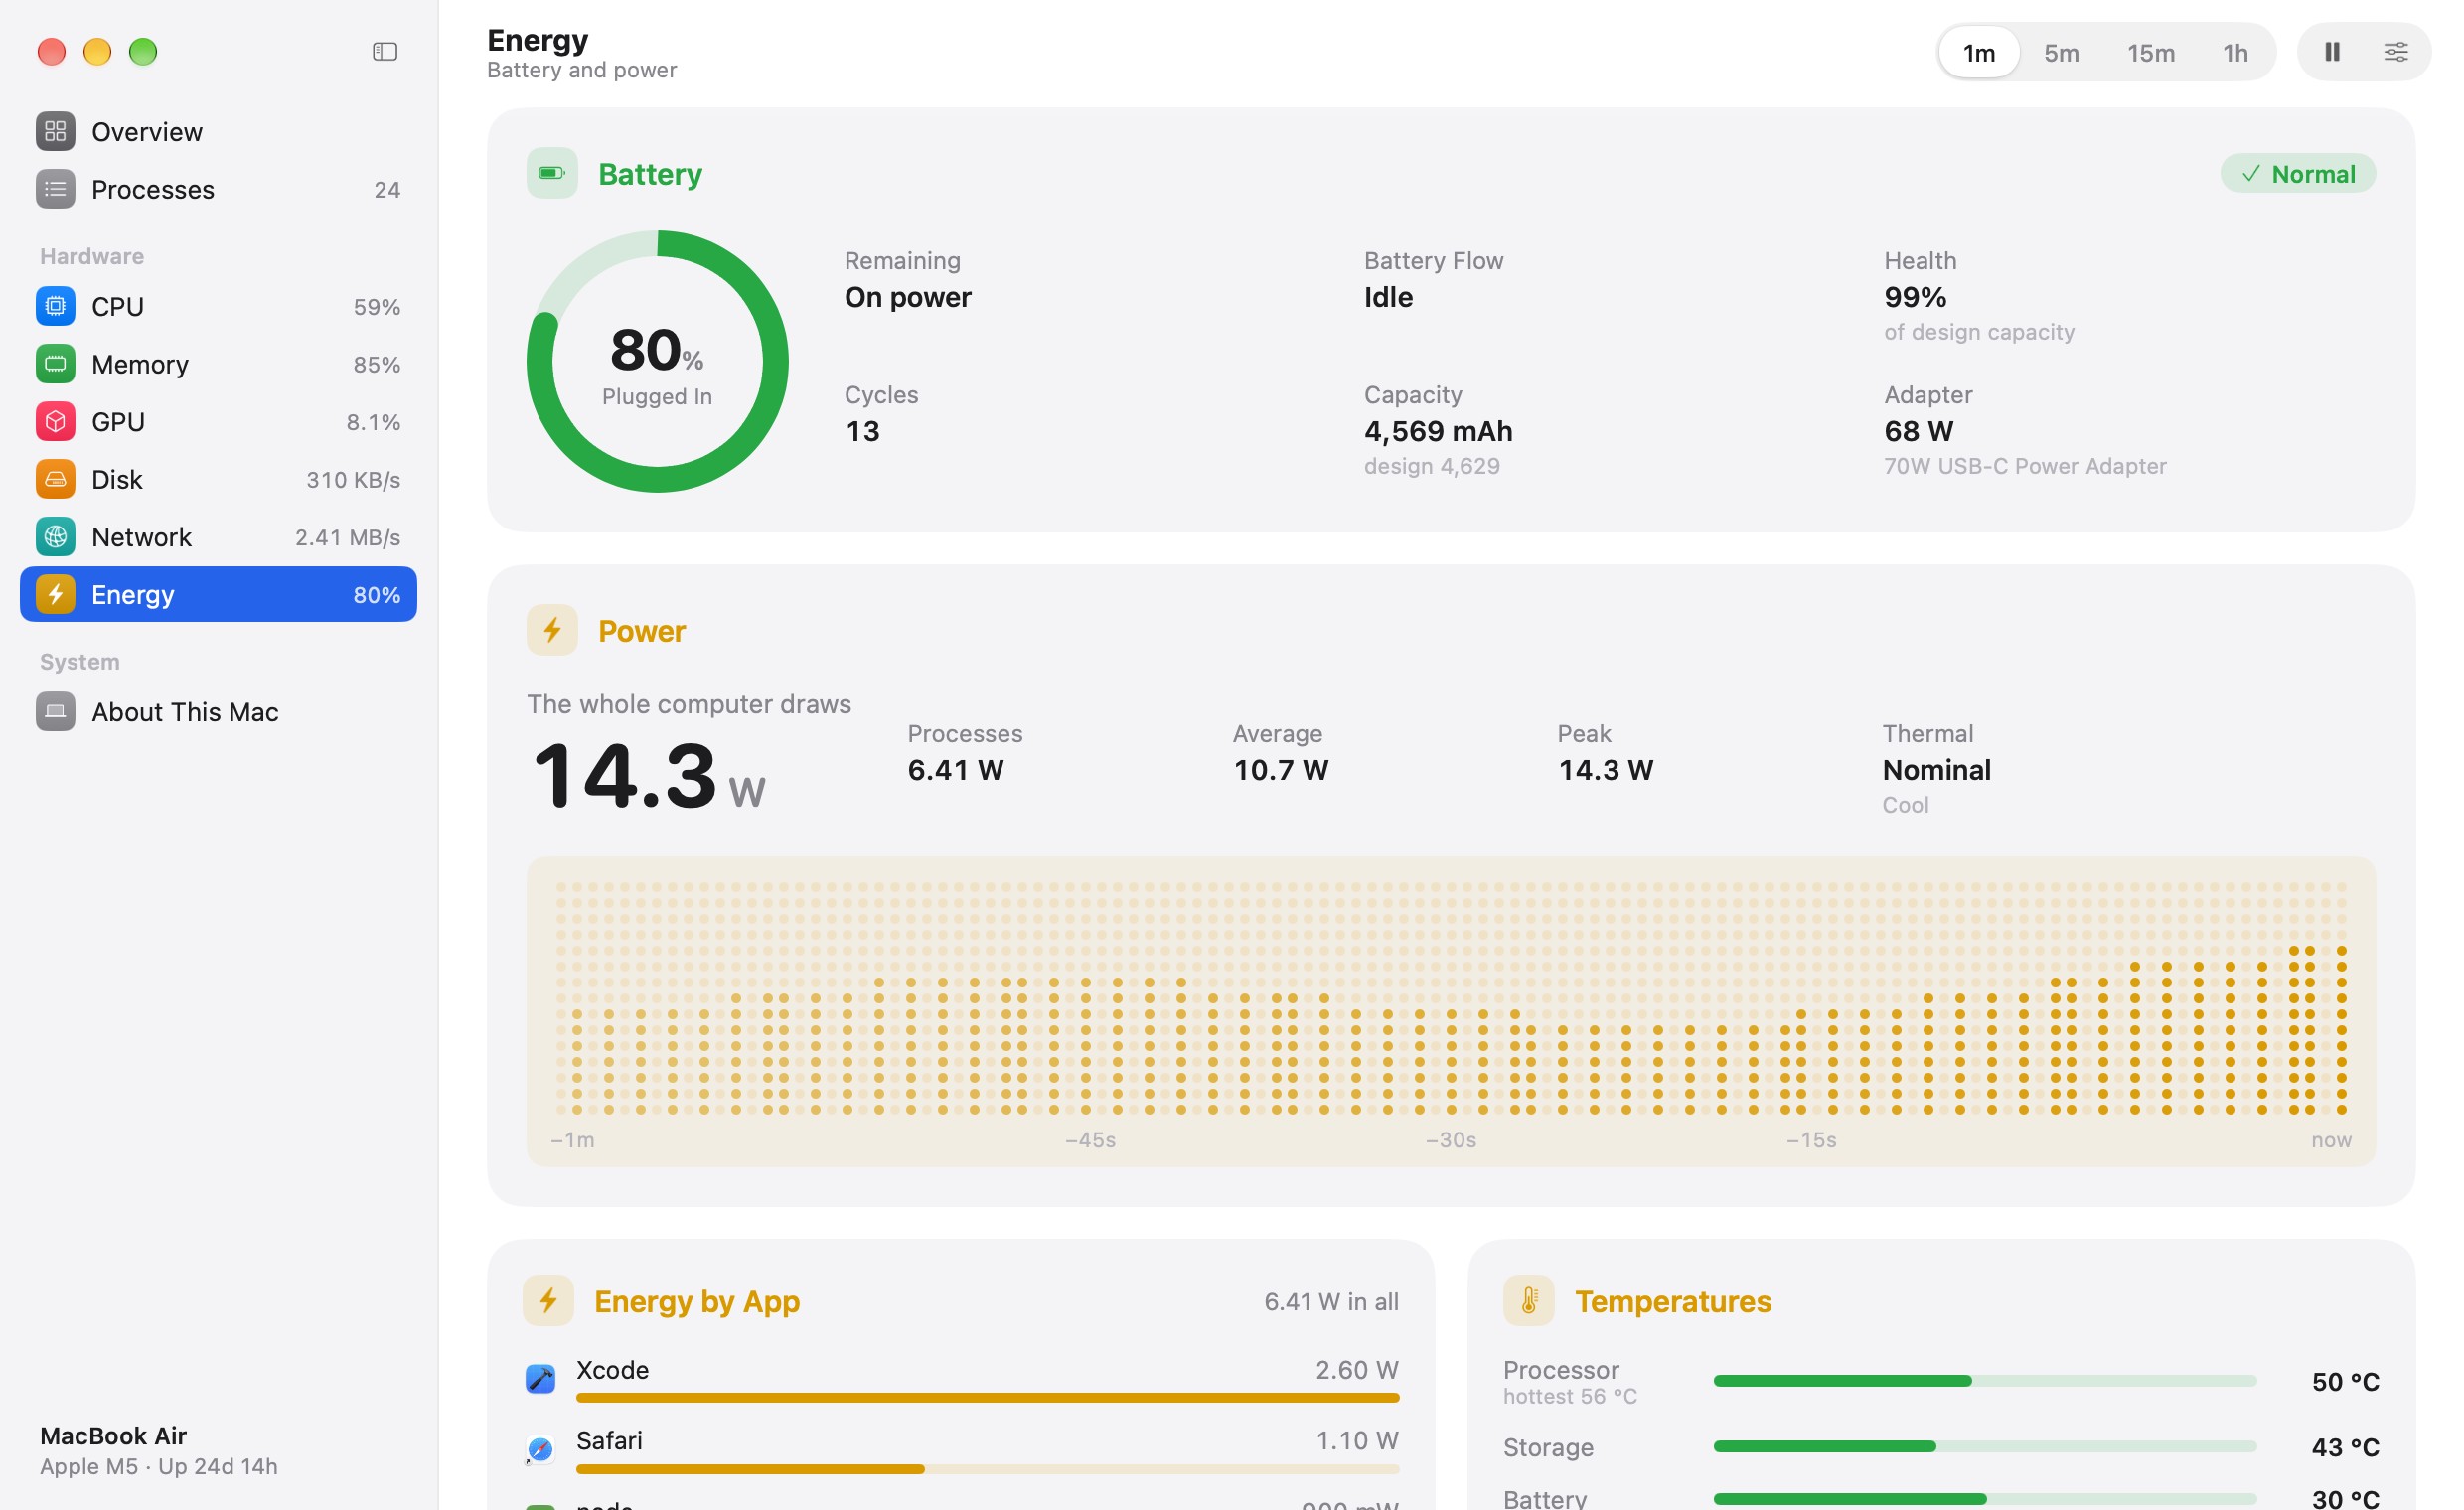Open the display settings sliders icon
Viewport: 2464px width, 1510px height.
[2395, 51]
